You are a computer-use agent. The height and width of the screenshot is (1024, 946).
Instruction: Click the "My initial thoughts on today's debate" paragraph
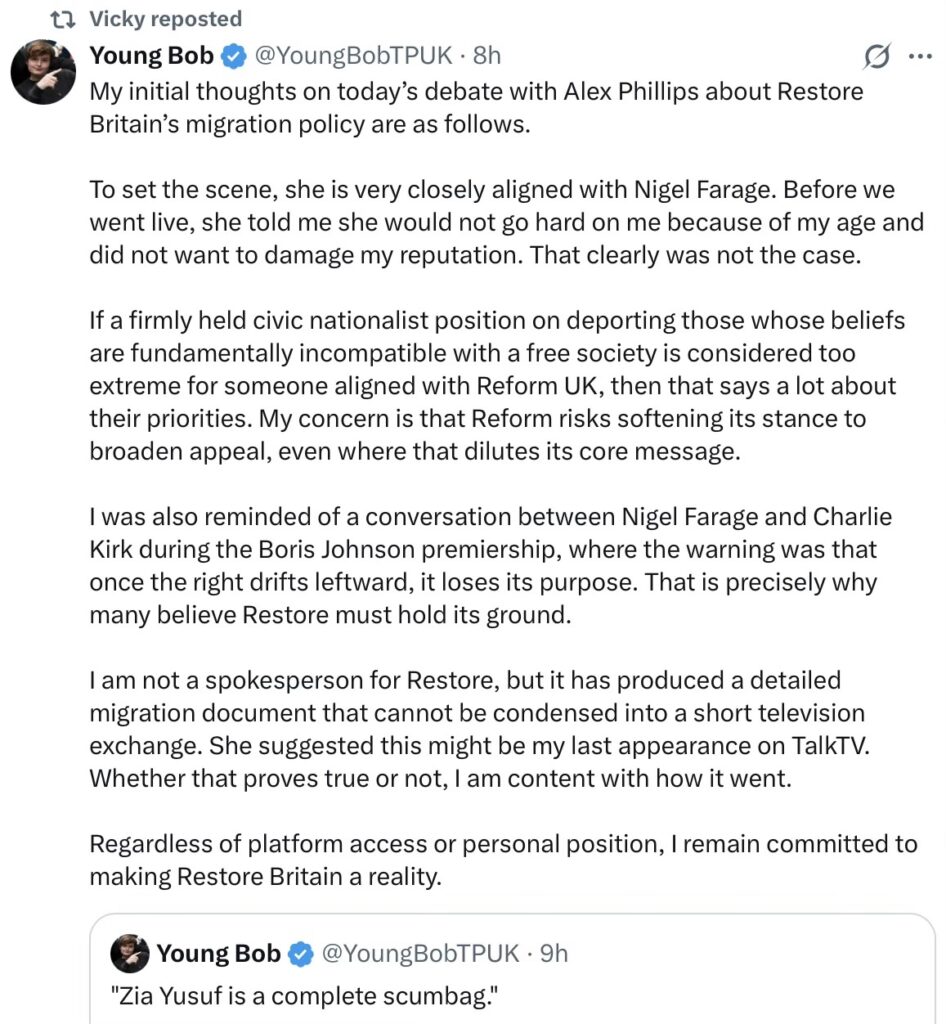tap(476, 108)
